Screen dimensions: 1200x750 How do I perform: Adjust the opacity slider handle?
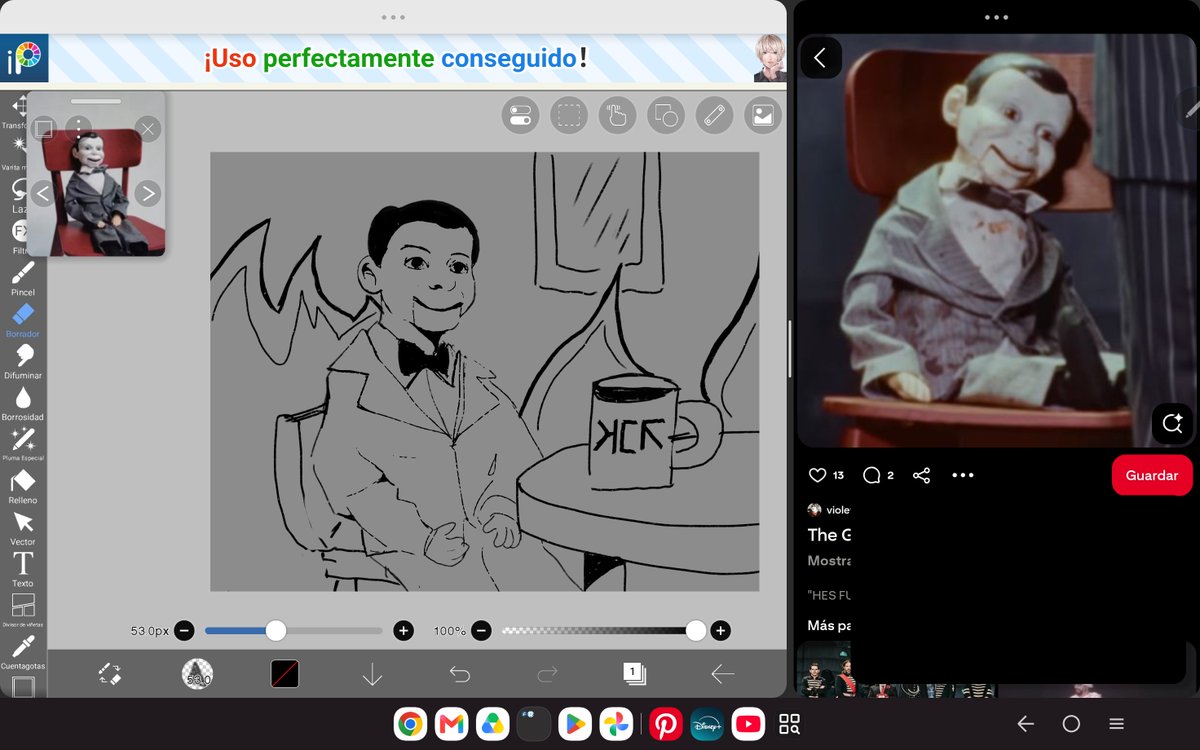tap(696, 630)
